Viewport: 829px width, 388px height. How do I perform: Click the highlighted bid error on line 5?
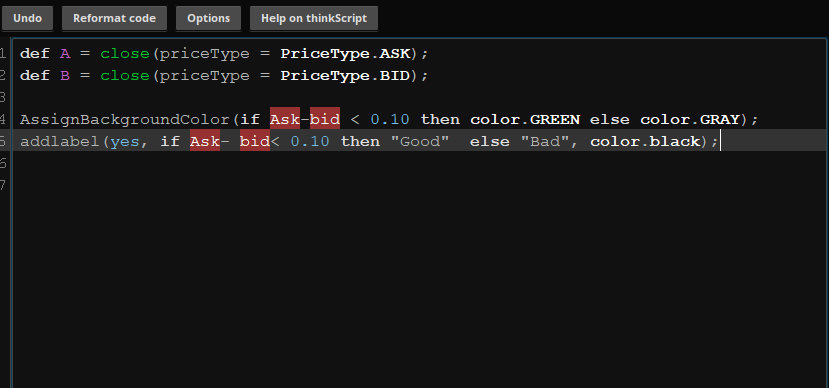click(x=255, y=141)
